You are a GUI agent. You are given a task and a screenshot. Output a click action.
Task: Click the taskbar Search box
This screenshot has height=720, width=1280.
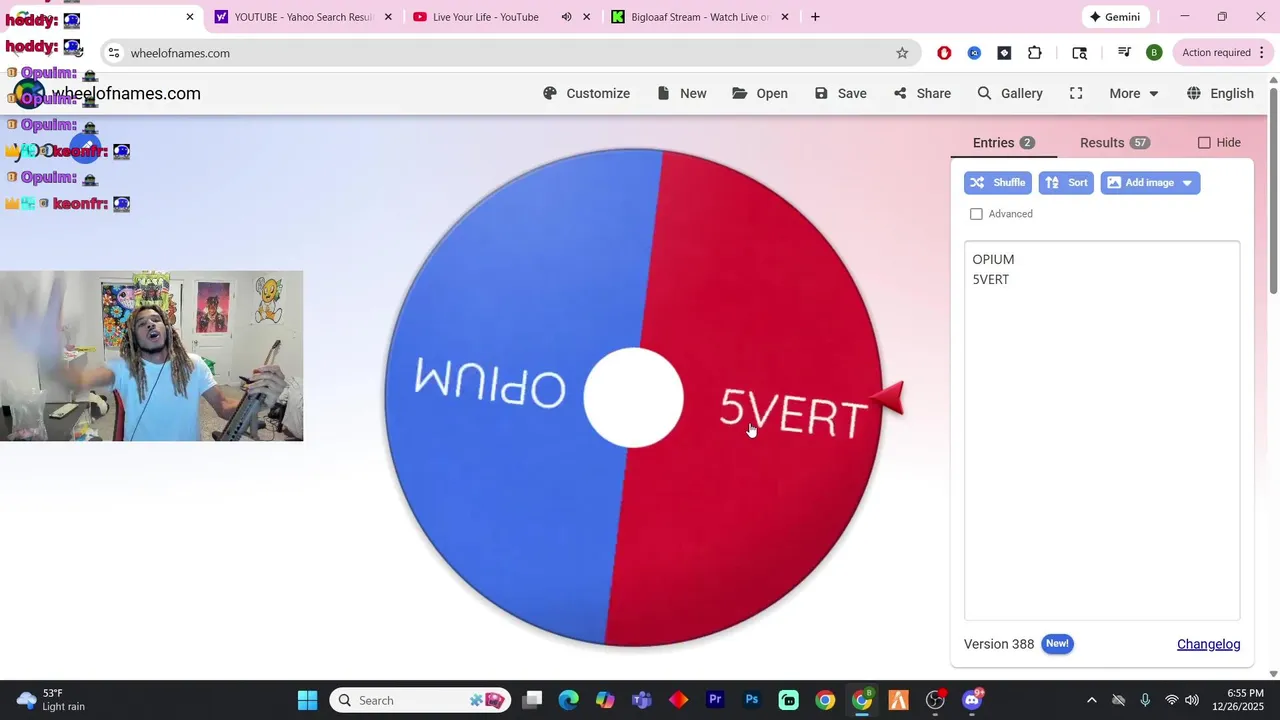click(420, 700)
